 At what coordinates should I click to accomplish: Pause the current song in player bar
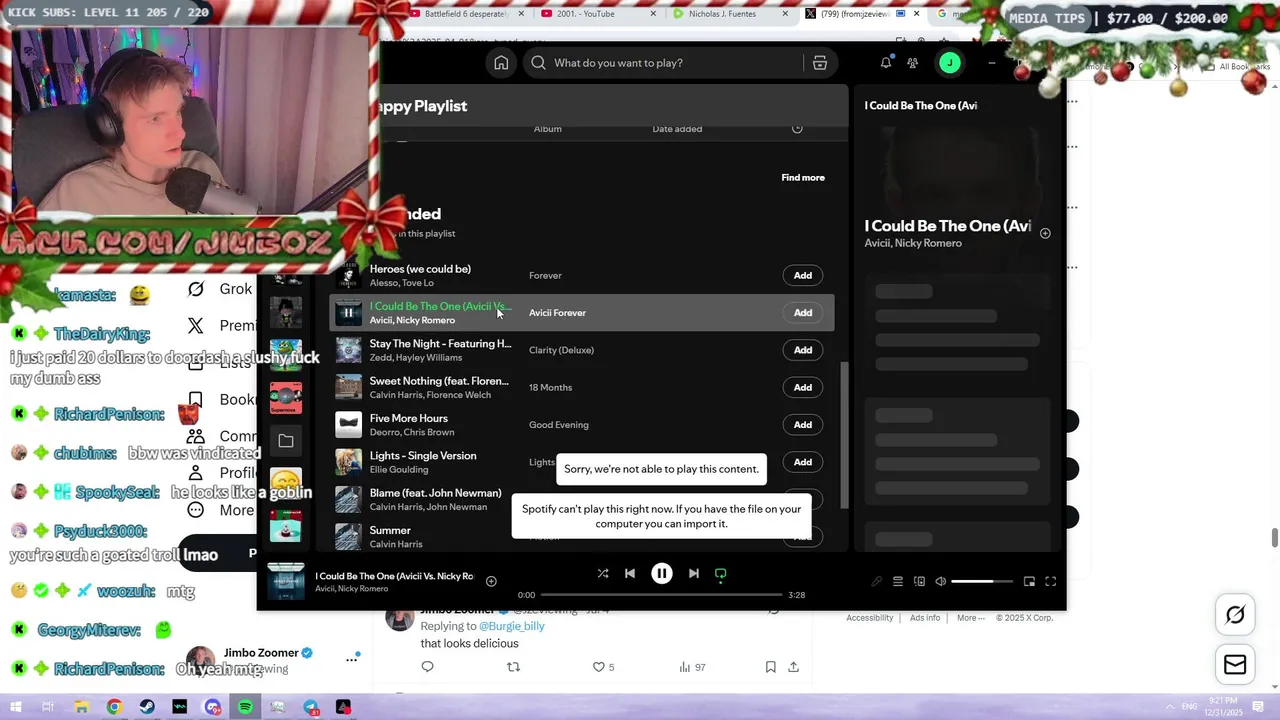[x=662, y=573]
